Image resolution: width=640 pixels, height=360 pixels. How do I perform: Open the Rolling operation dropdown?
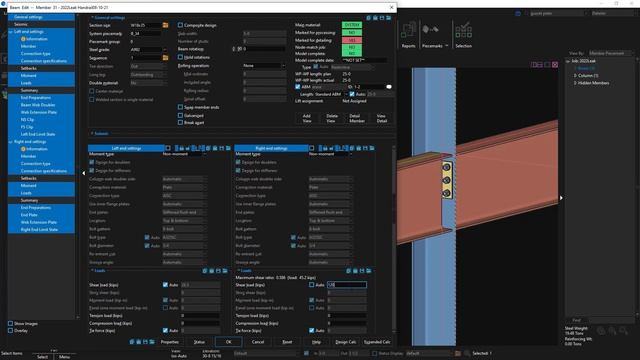pos(283,66)
